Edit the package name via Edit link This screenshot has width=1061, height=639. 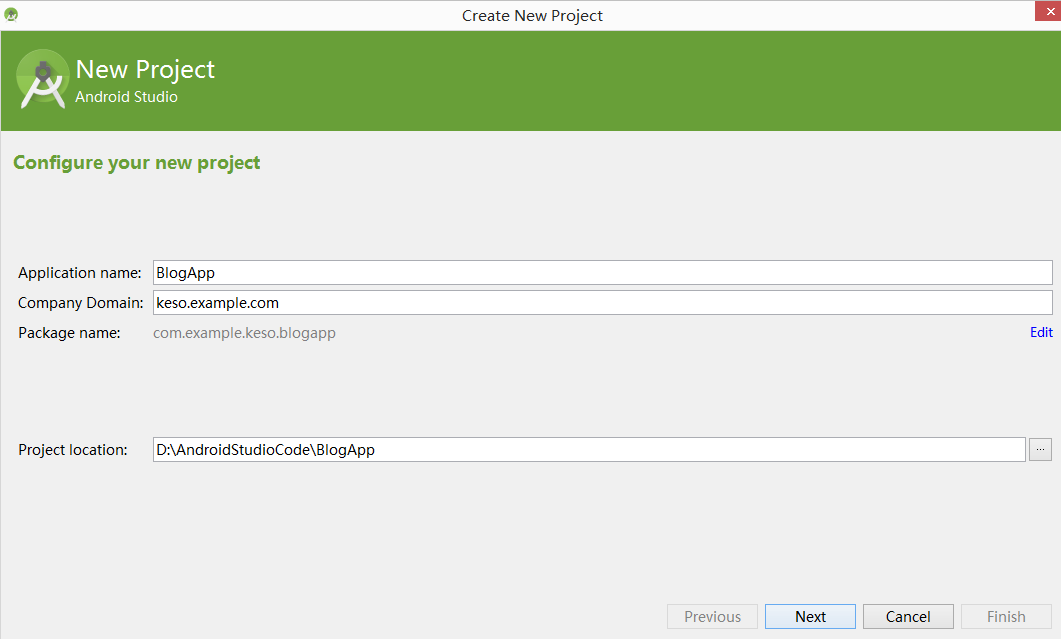1041,332
